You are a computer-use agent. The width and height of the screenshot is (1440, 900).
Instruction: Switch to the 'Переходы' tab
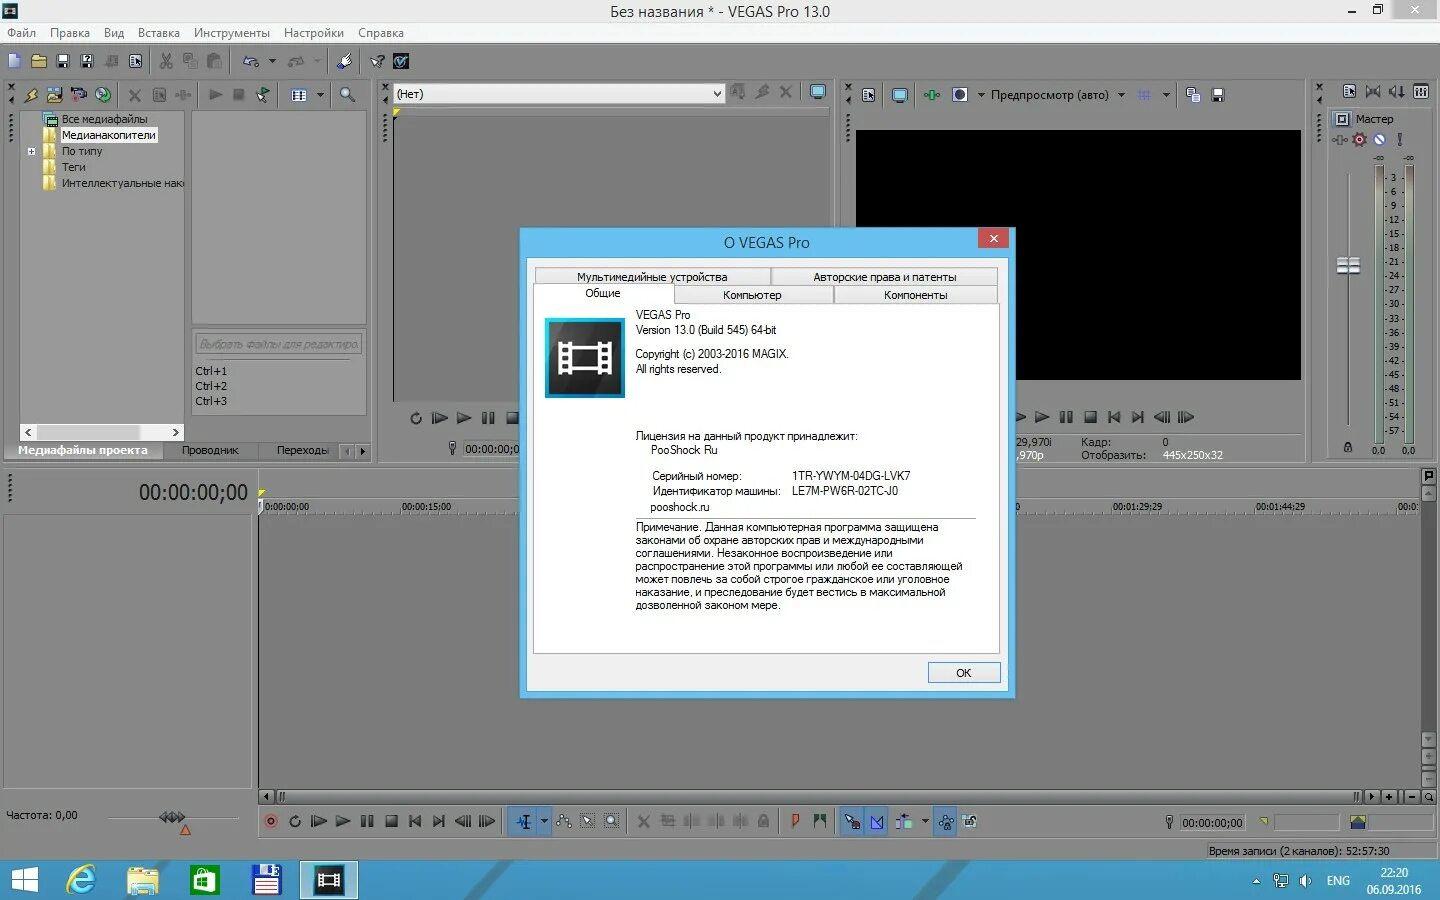click(302, 451)
